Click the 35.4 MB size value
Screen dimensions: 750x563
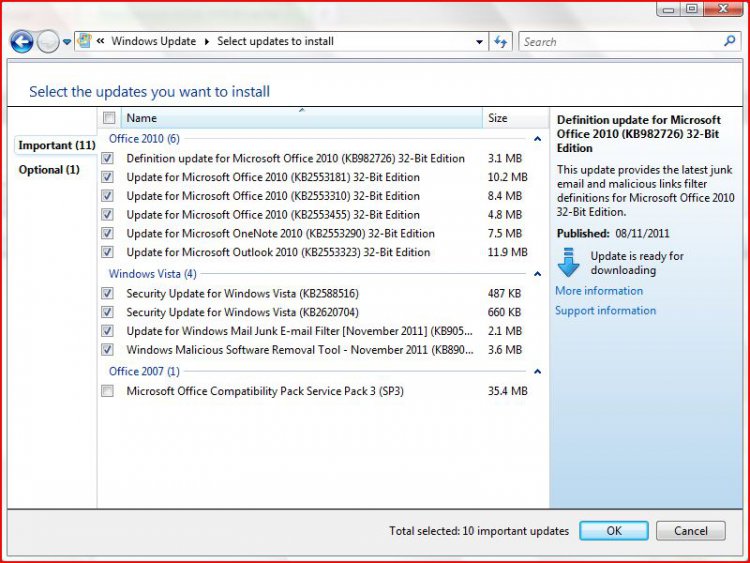point(507,391)
